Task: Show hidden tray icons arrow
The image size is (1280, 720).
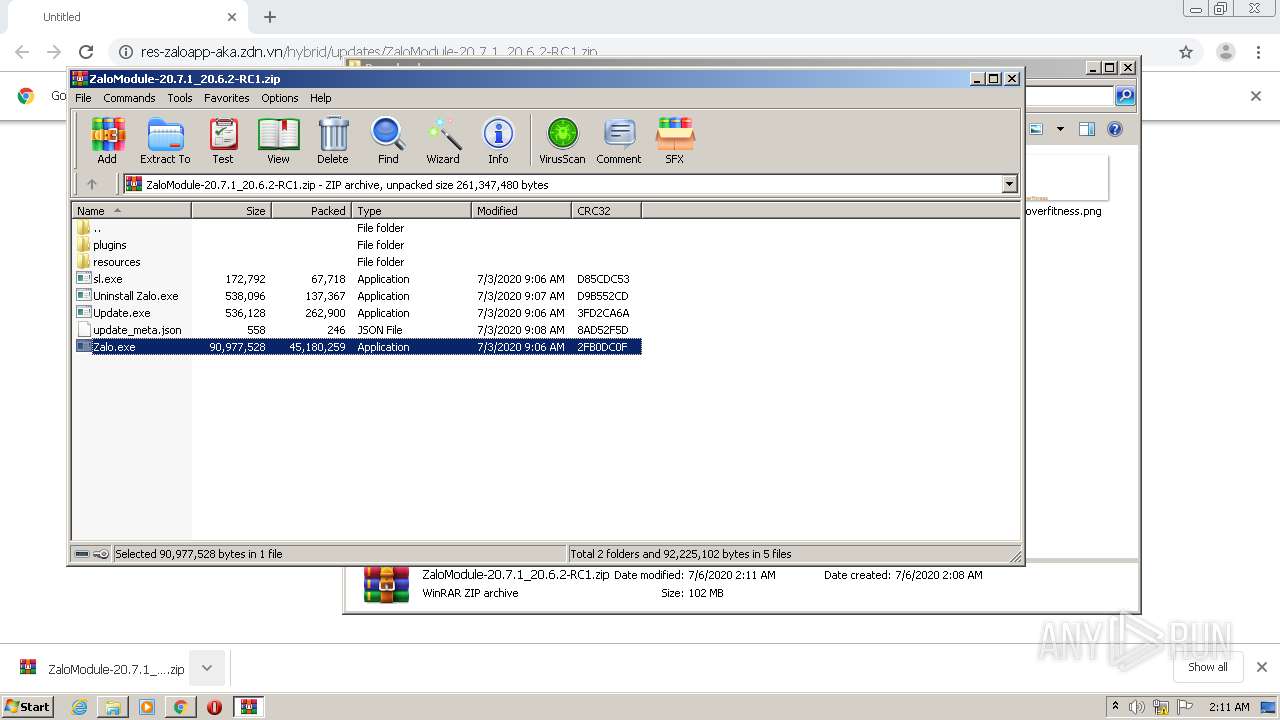Action: [x=1116, y=706]
